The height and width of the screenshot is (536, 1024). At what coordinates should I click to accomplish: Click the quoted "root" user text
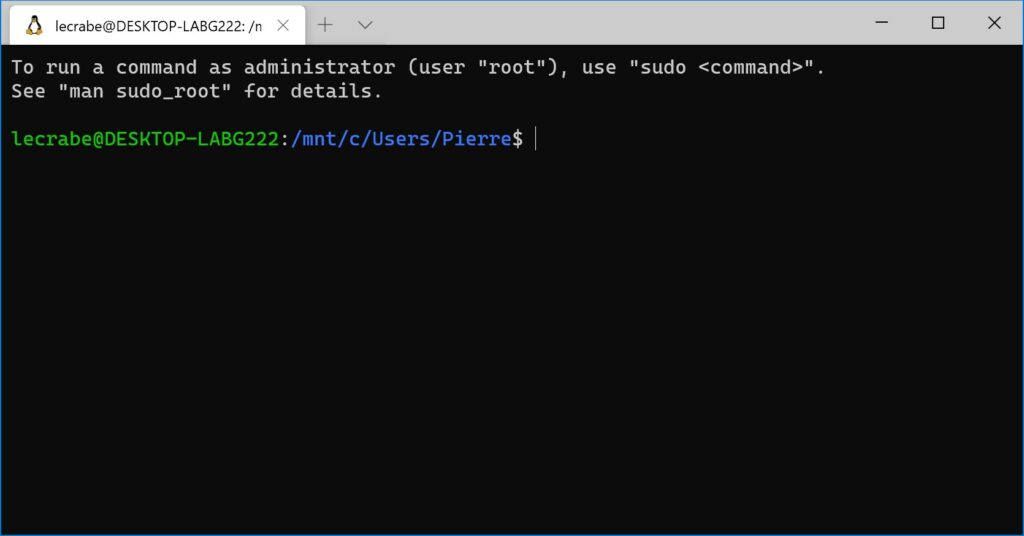512,67
